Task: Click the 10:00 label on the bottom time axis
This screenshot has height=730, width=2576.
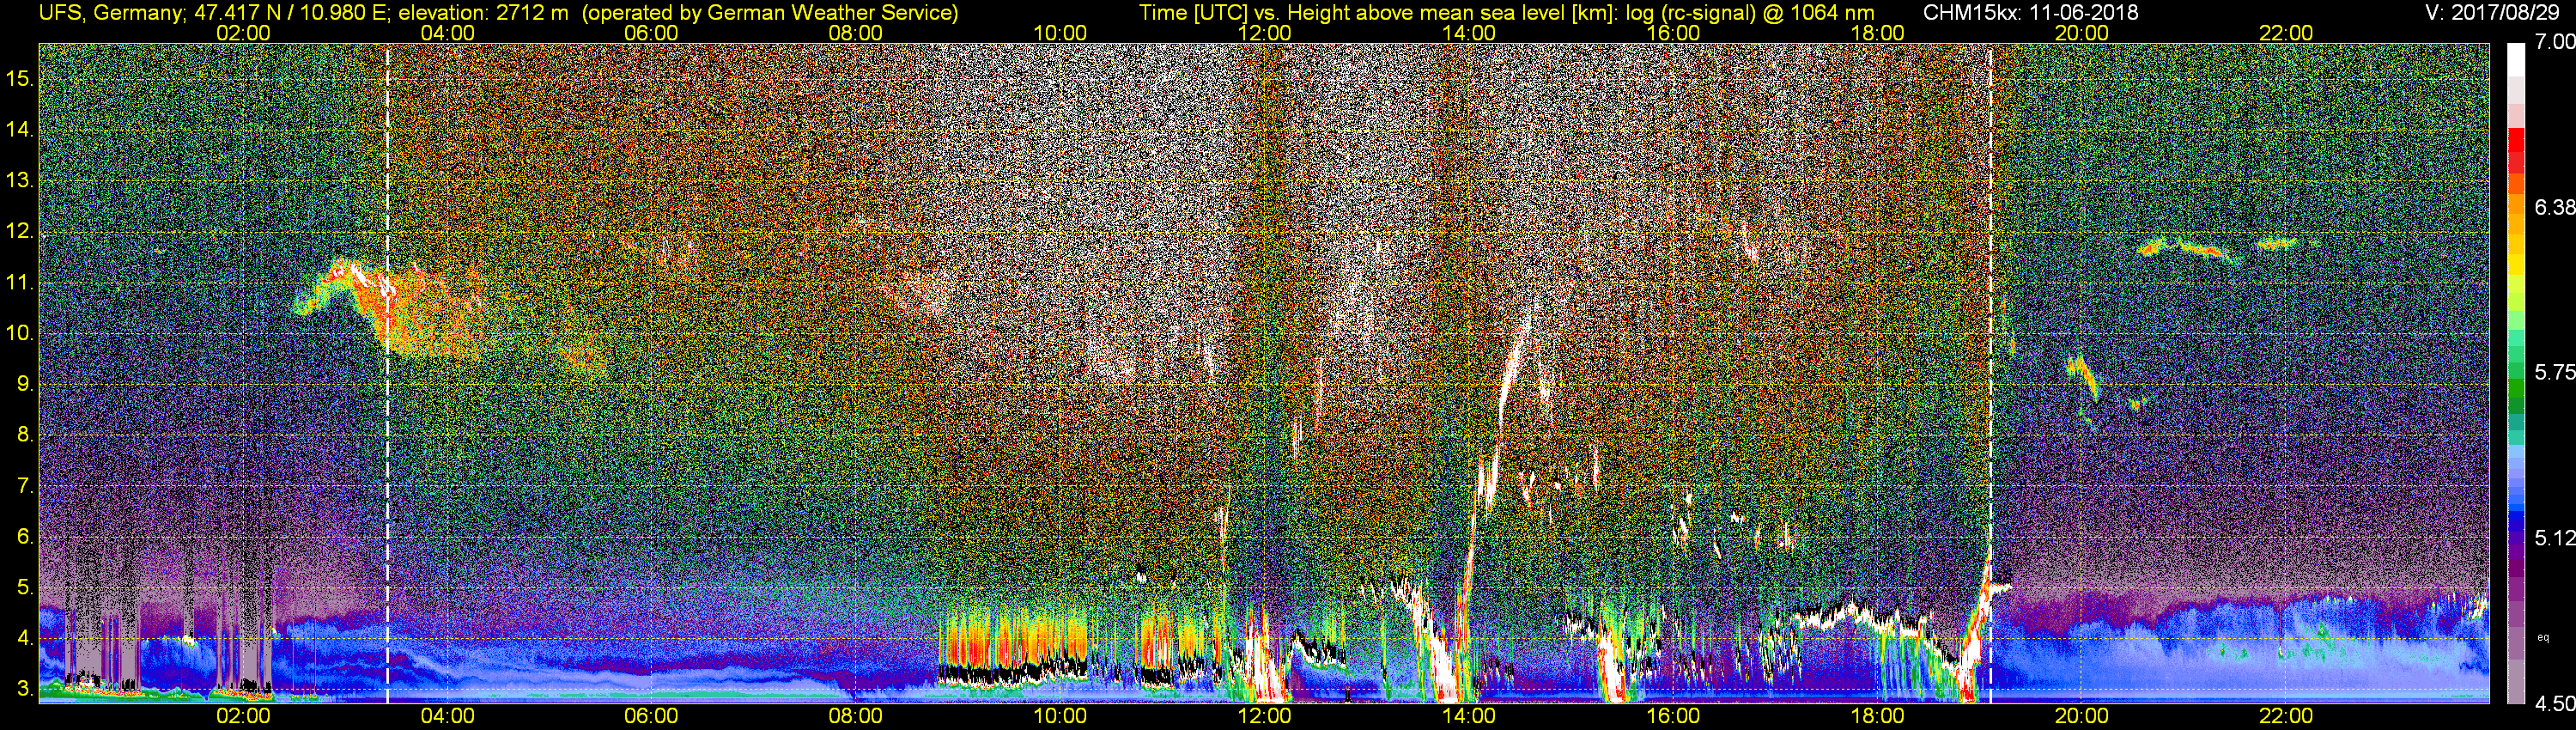Action: pyautogui.click(x=1060, y=716)
